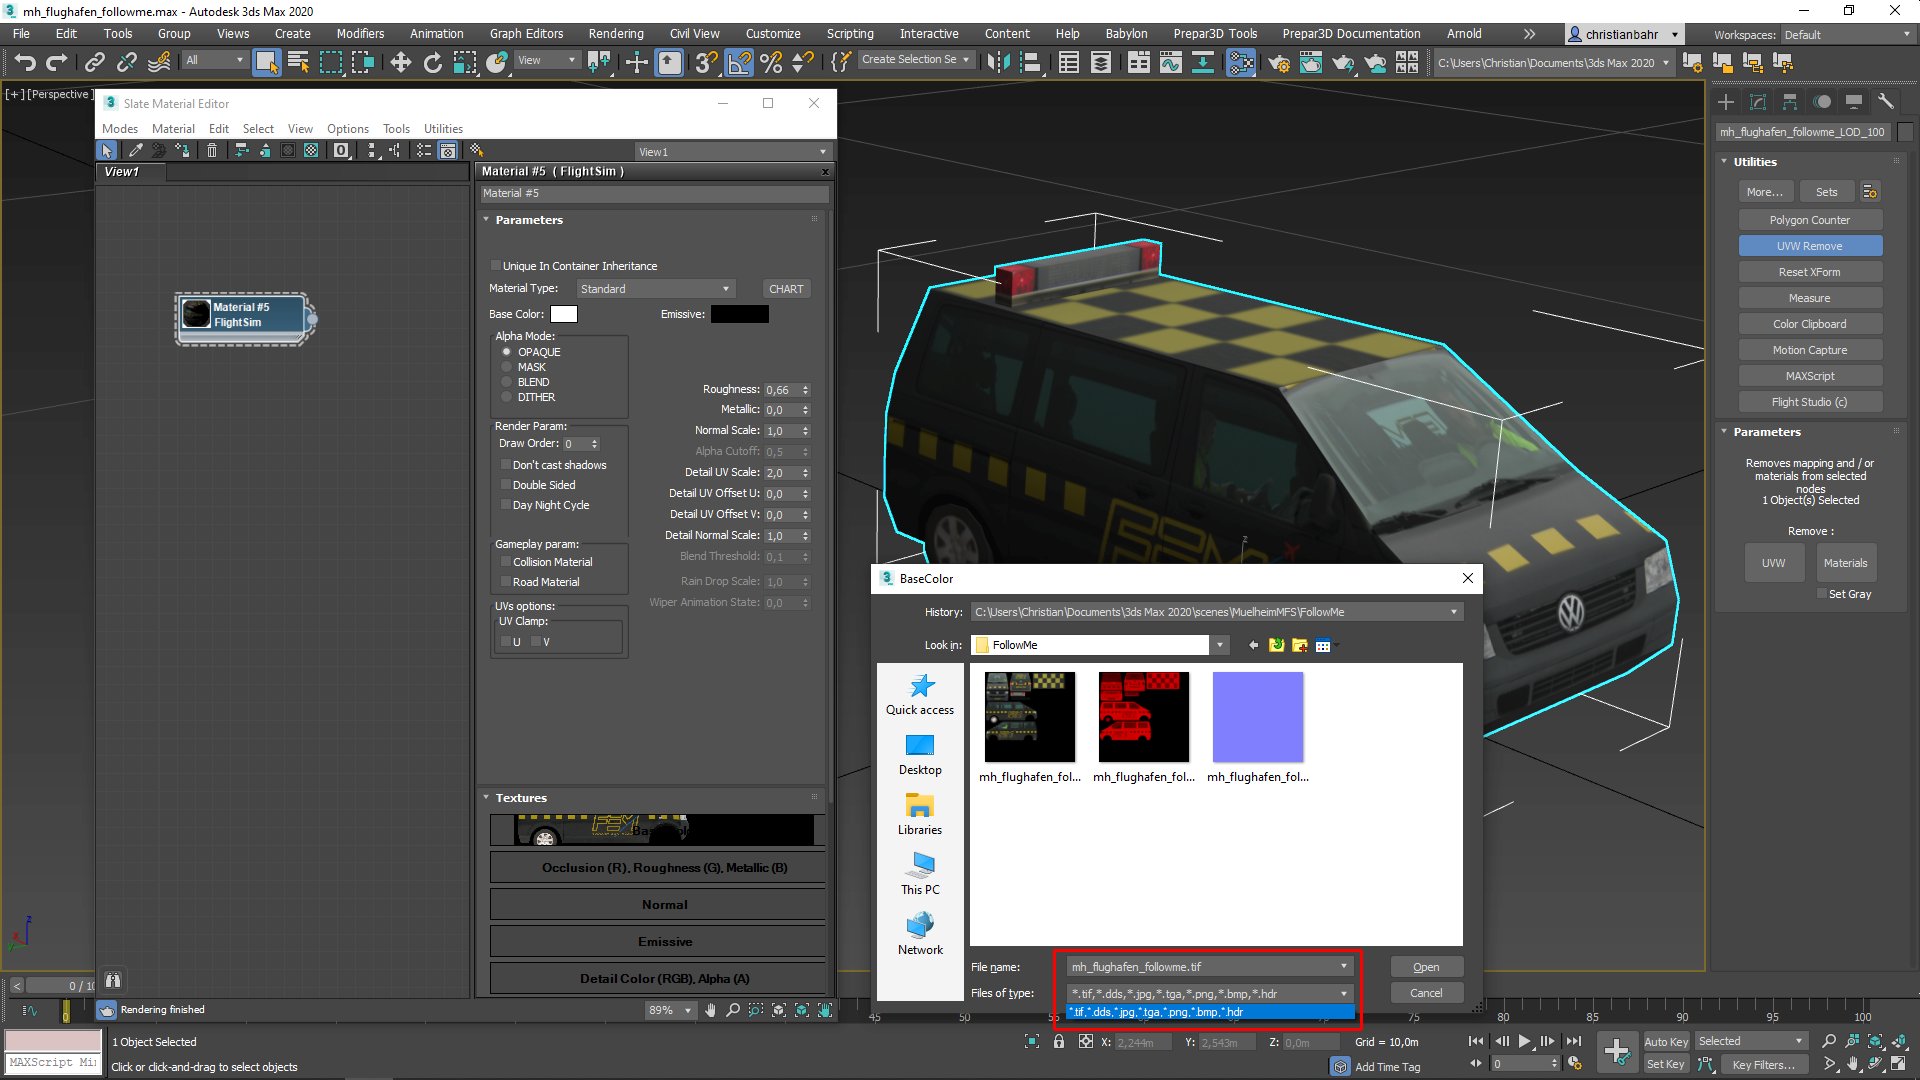The height and width of the screenshot is (1080, 1920).
Task: Open the Rendering menu
Action: 616,34
